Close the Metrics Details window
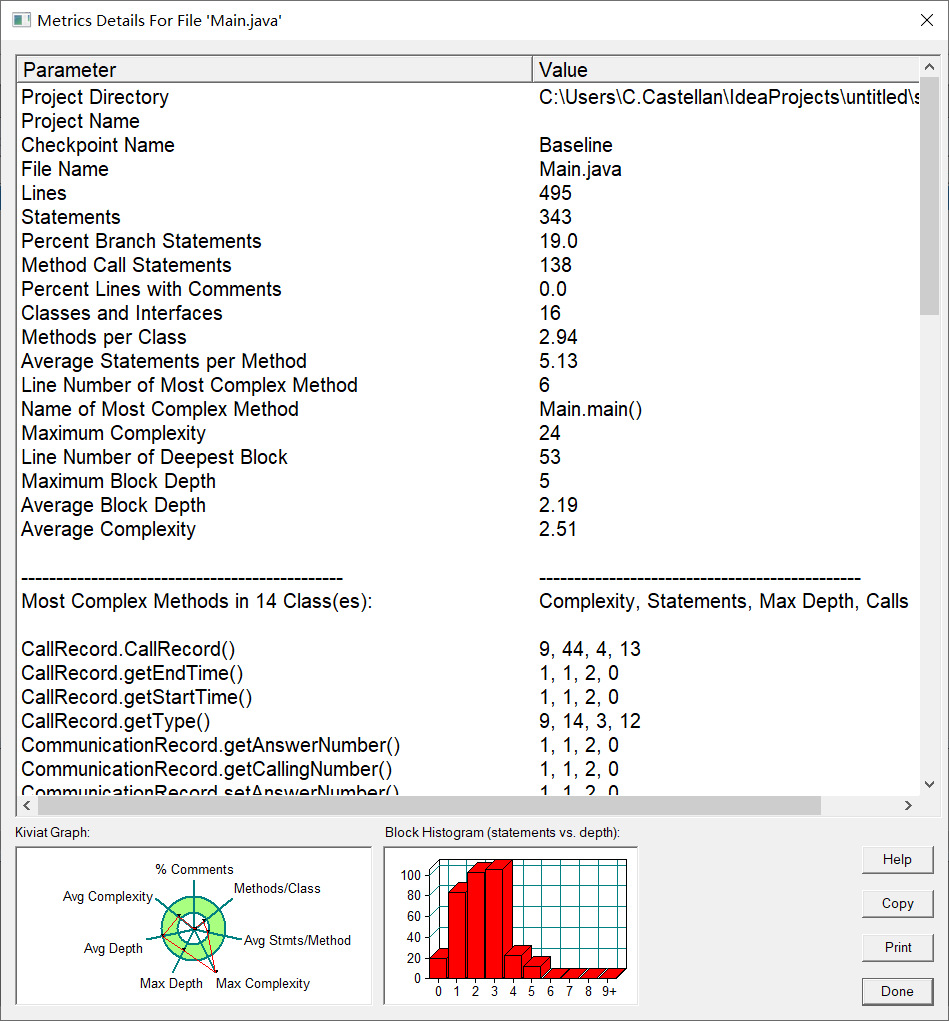The height and width of the screenshot is (1021, 949). 927,20
